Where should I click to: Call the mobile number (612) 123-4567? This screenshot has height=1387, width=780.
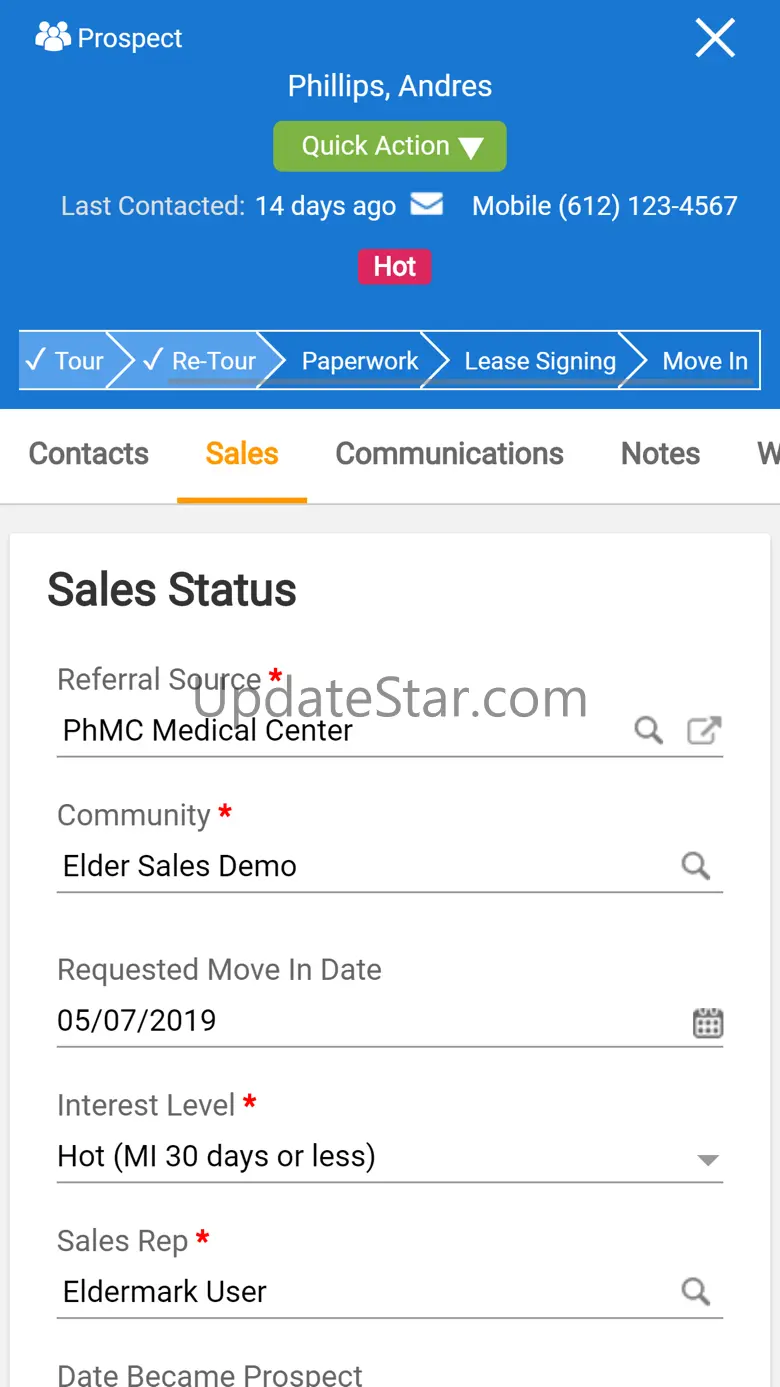tap(604, 206)
